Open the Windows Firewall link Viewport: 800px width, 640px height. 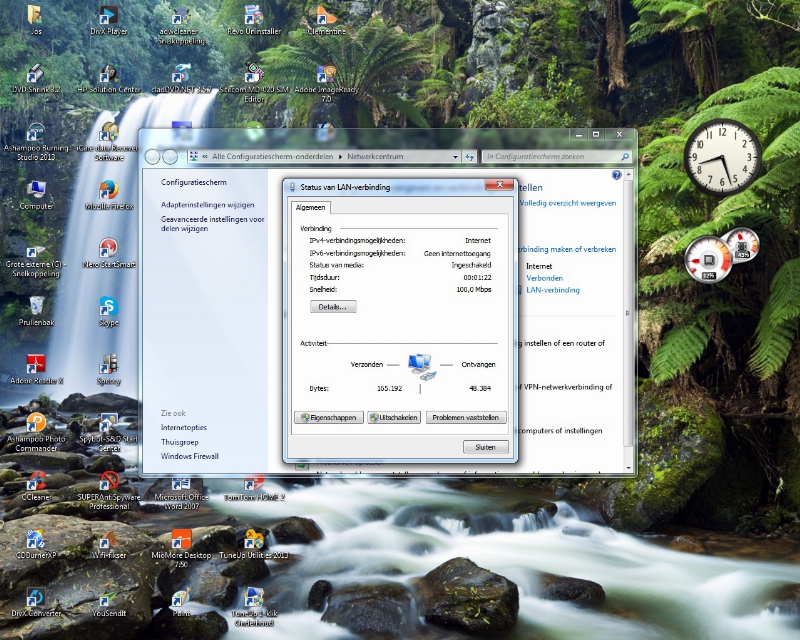pyautogui.click(x=189, y=456)
